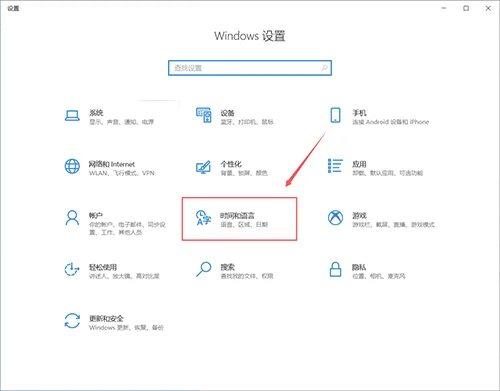Select the Accounts (帐户) person icon

[x=72, y=218]
